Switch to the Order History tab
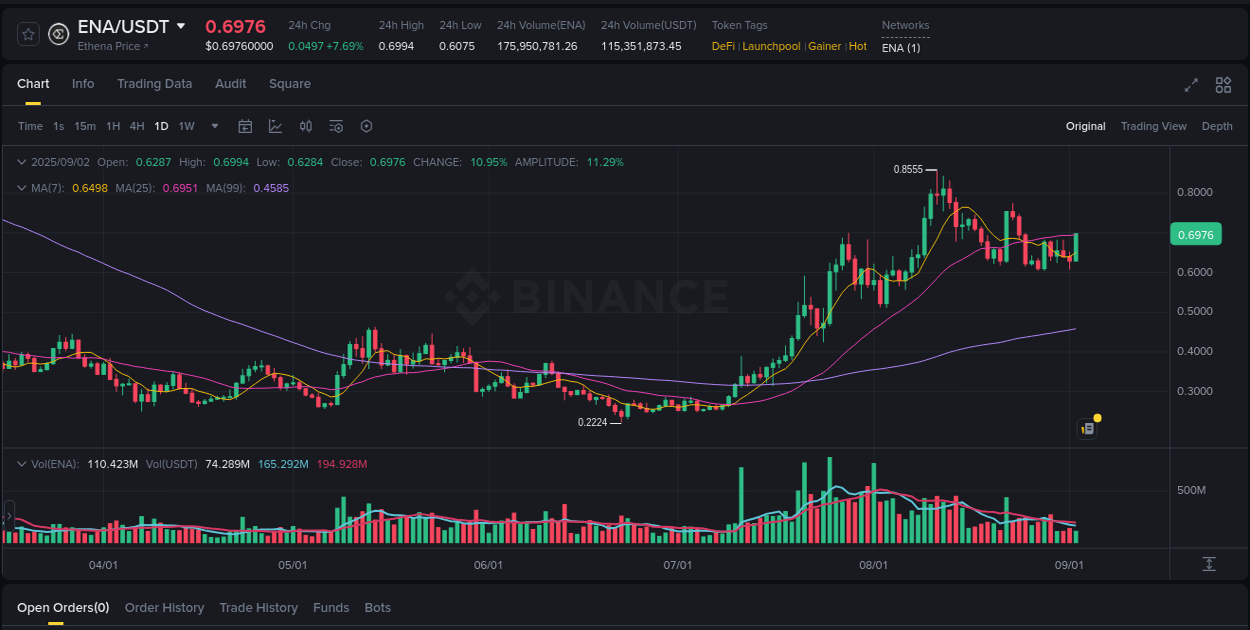This screenshot has width=1250, height=630. tap(164, 607)
